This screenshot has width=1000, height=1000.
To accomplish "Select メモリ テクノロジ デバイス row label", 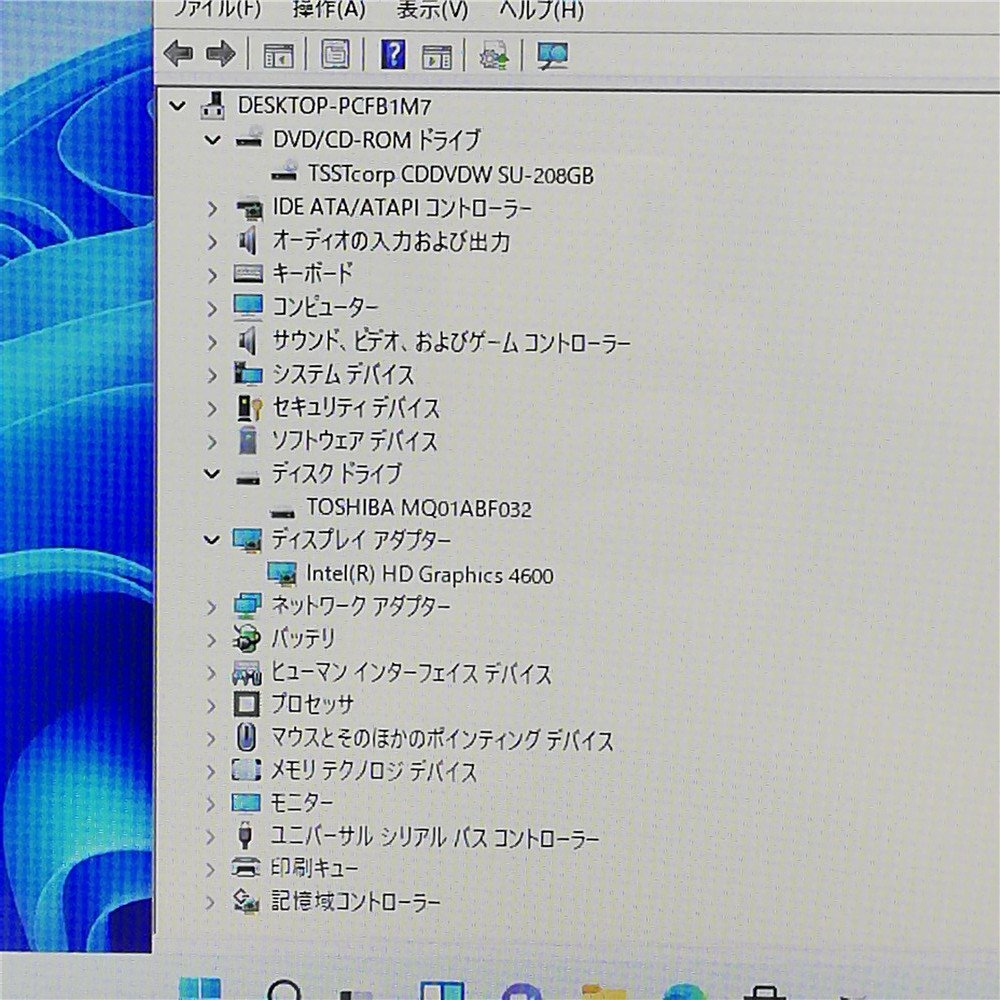I will click(x=374, y=772).
